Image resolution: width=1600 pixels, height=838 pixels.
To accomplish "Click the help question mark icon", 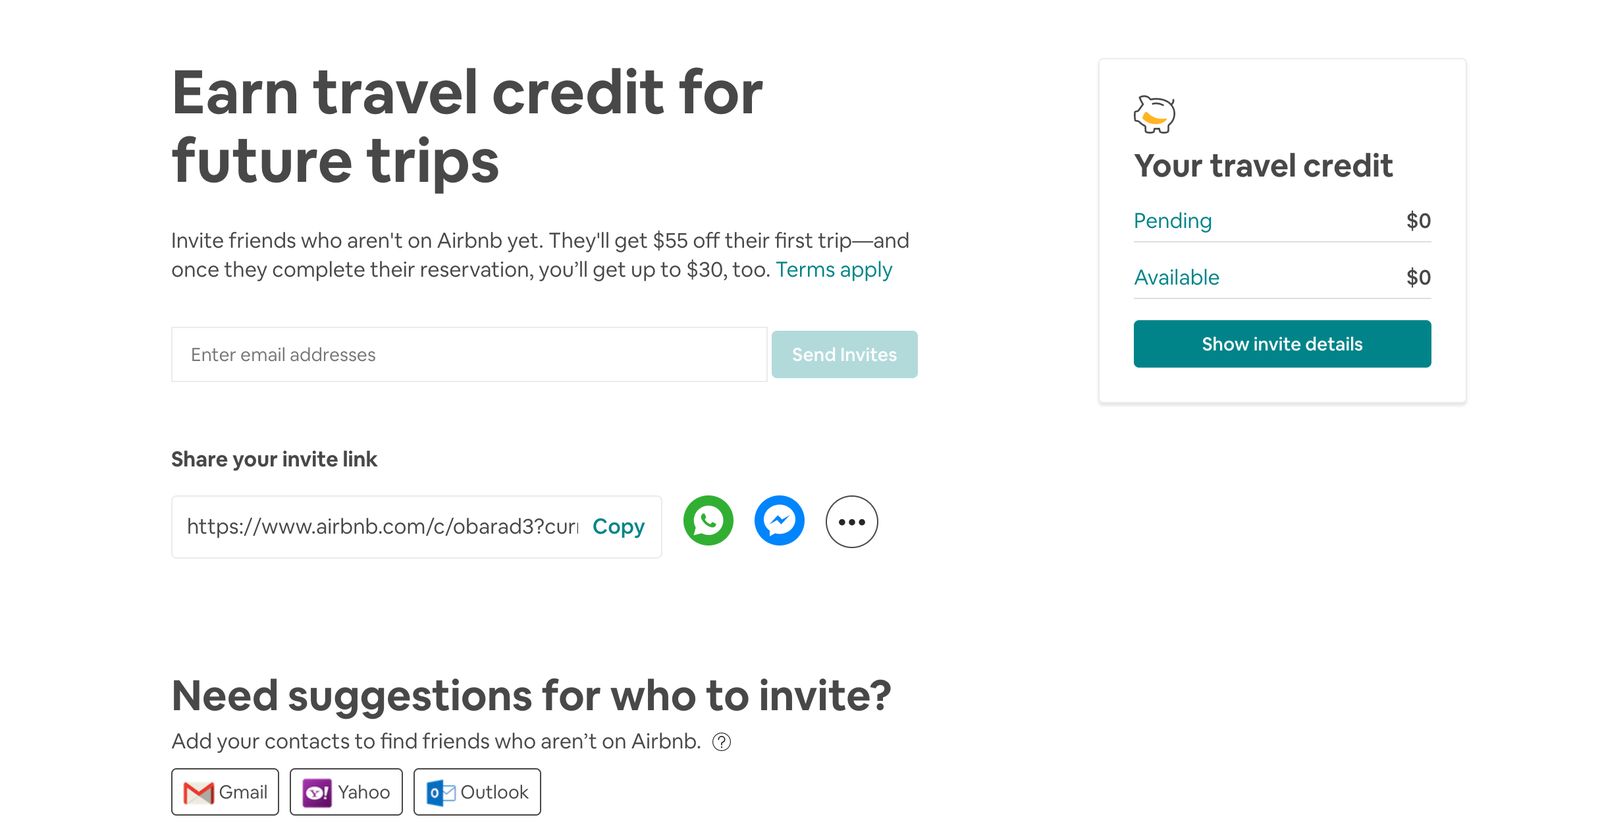I will [x=721, y=742].
